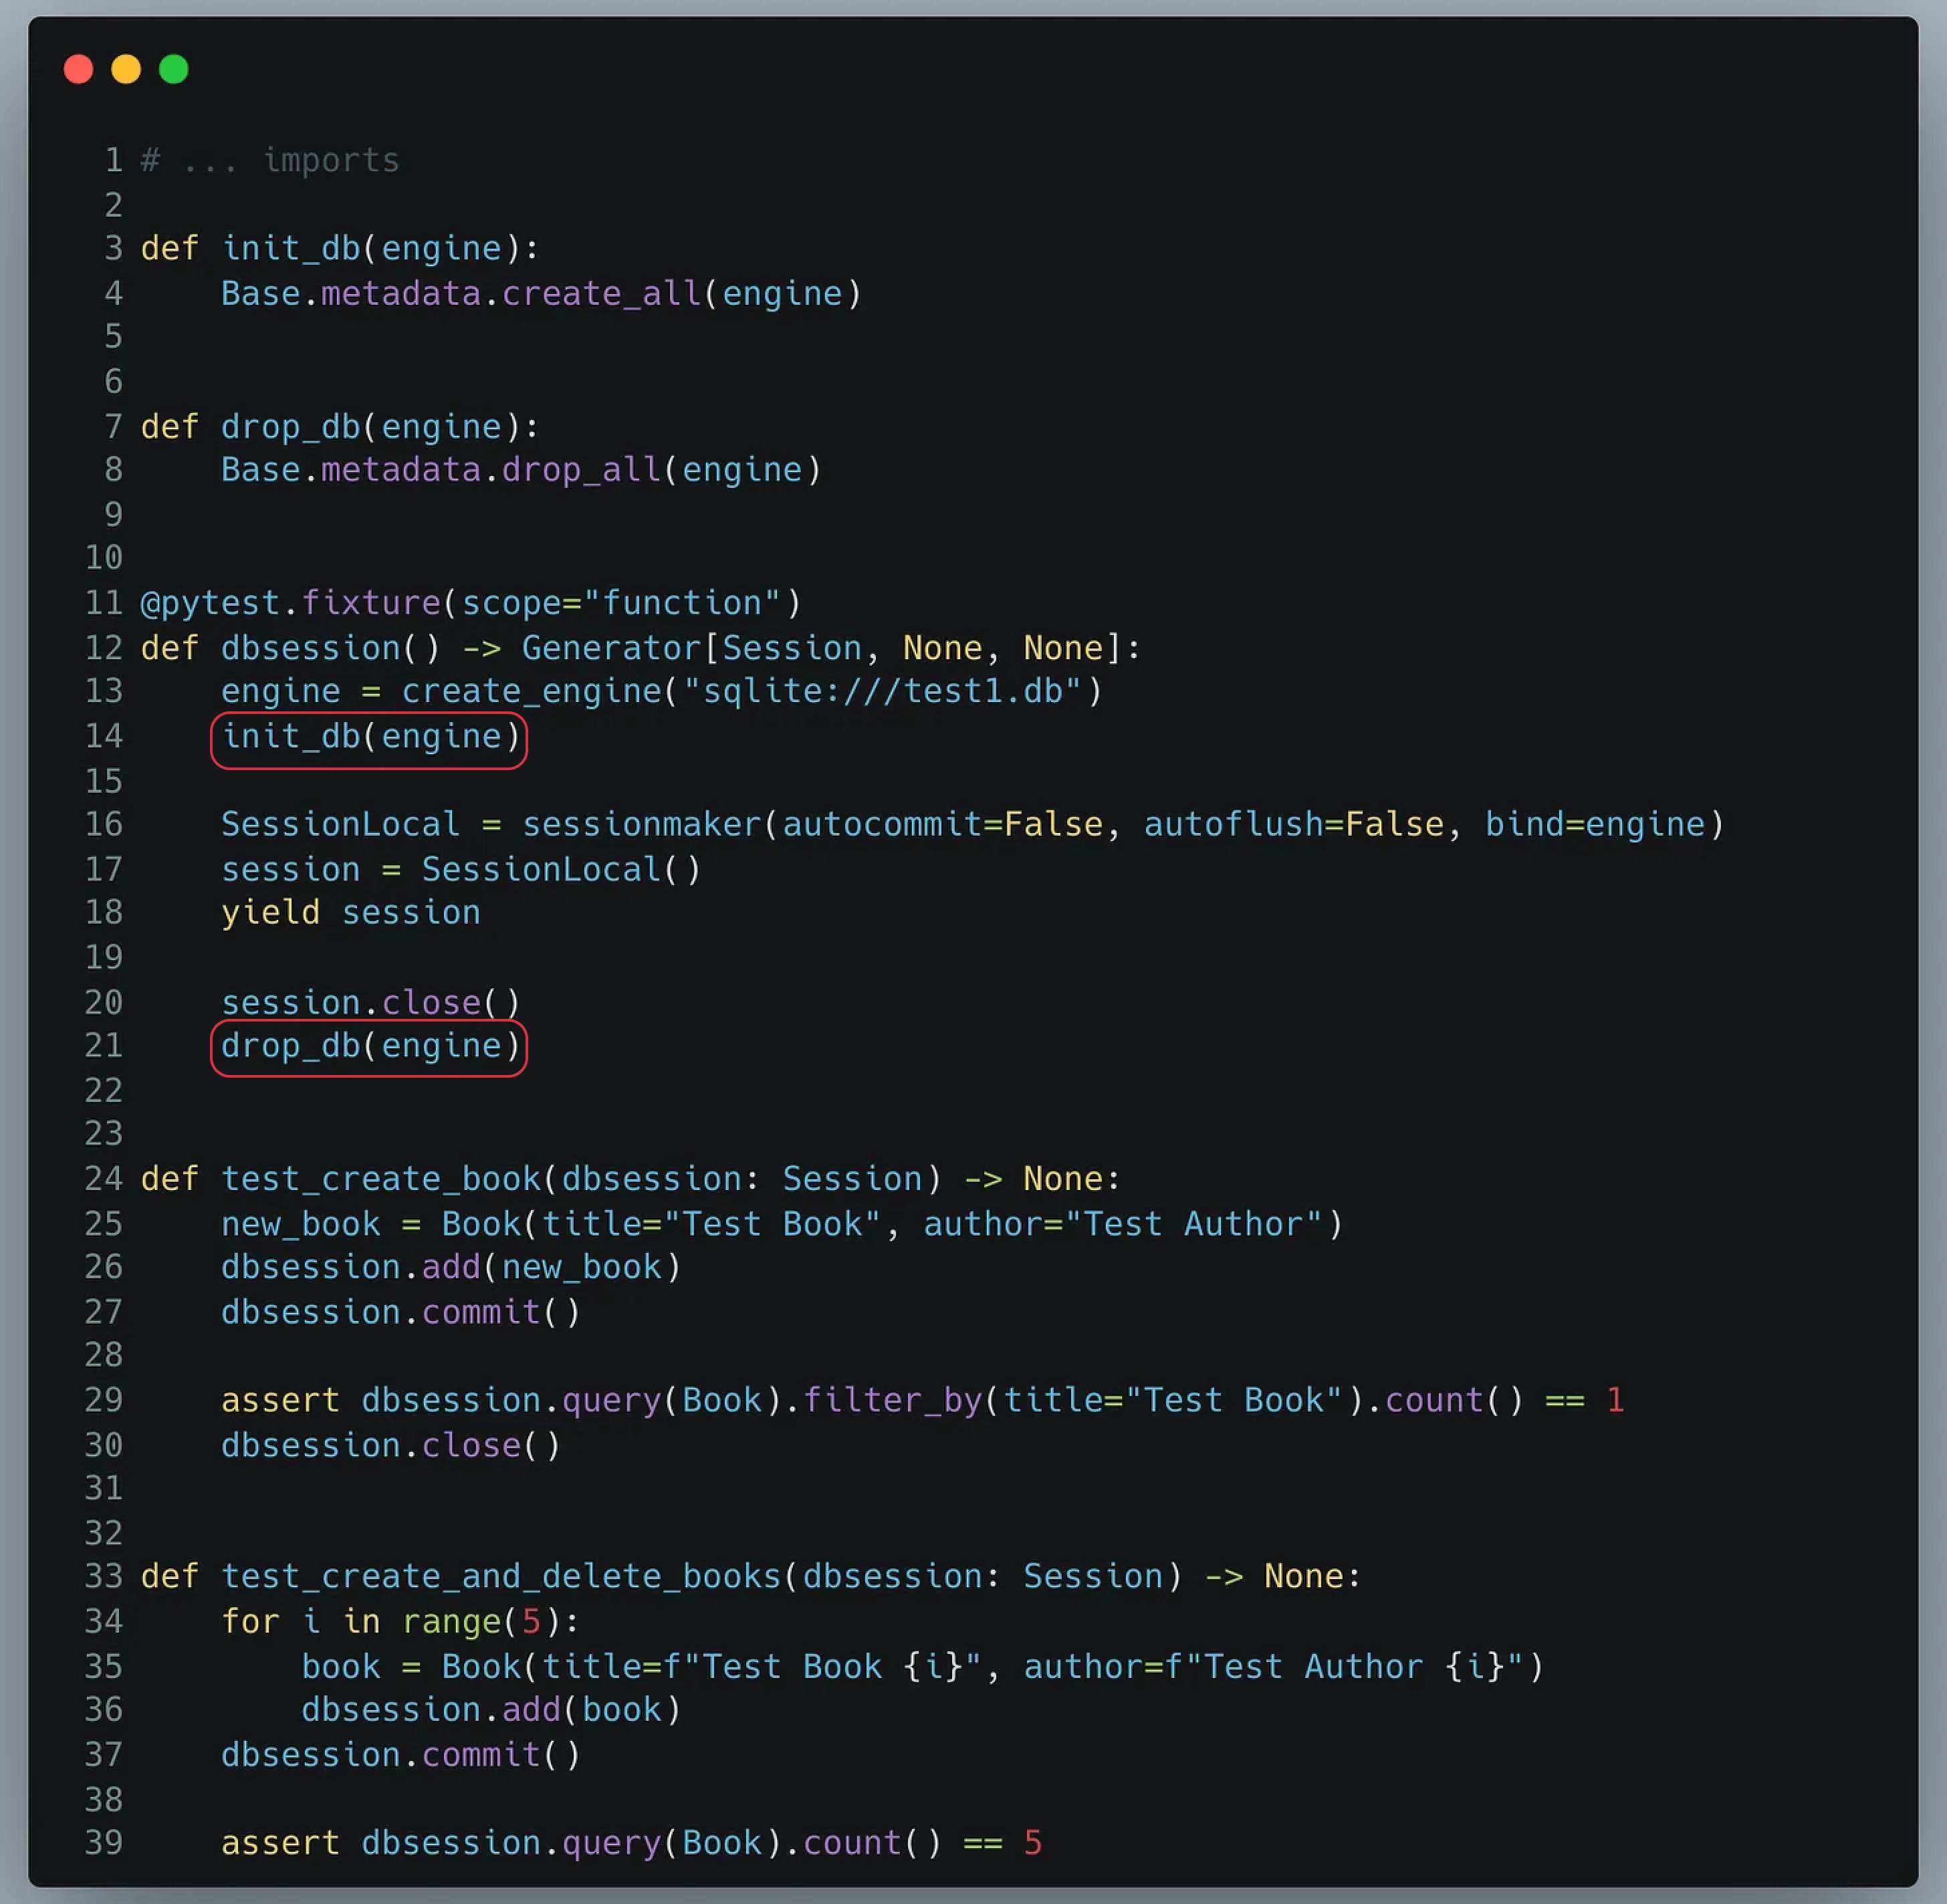Viewport: 1947px width, 1904px height.
Task: Click the yield session statement
Action: click(350, 913)
